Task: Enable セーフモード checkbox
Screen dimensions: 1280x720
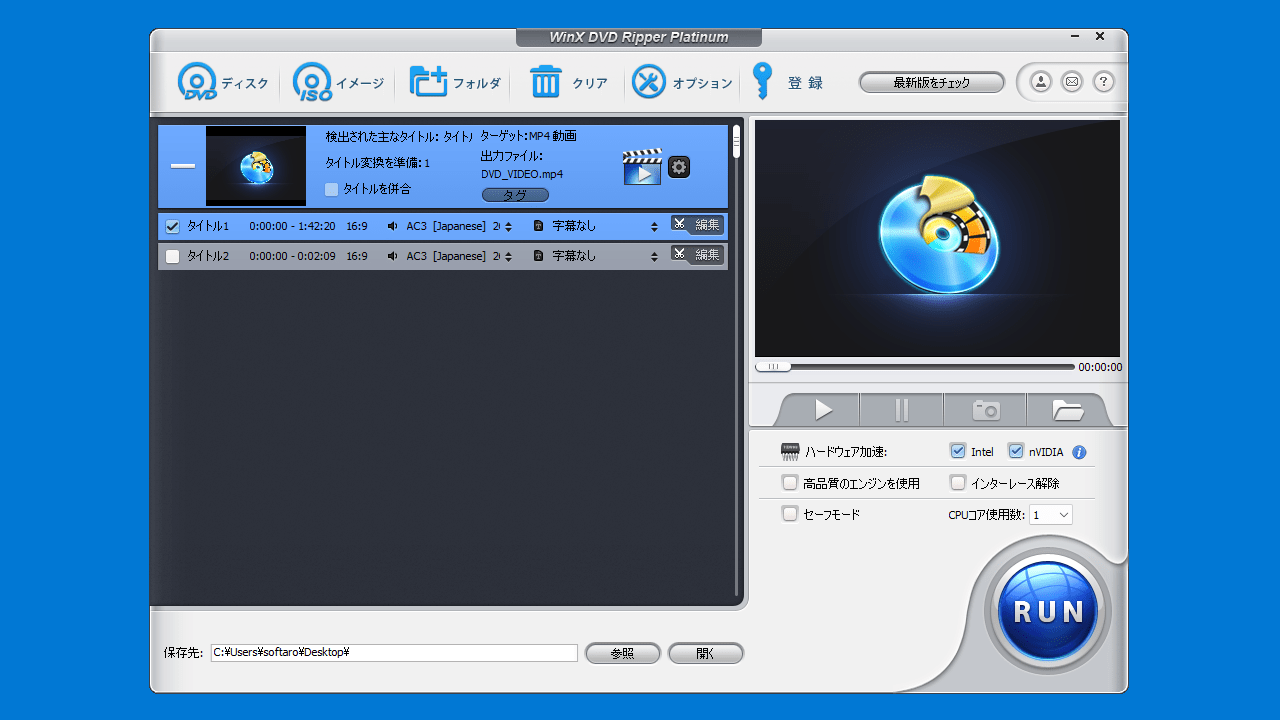Action: pos(790,514)
